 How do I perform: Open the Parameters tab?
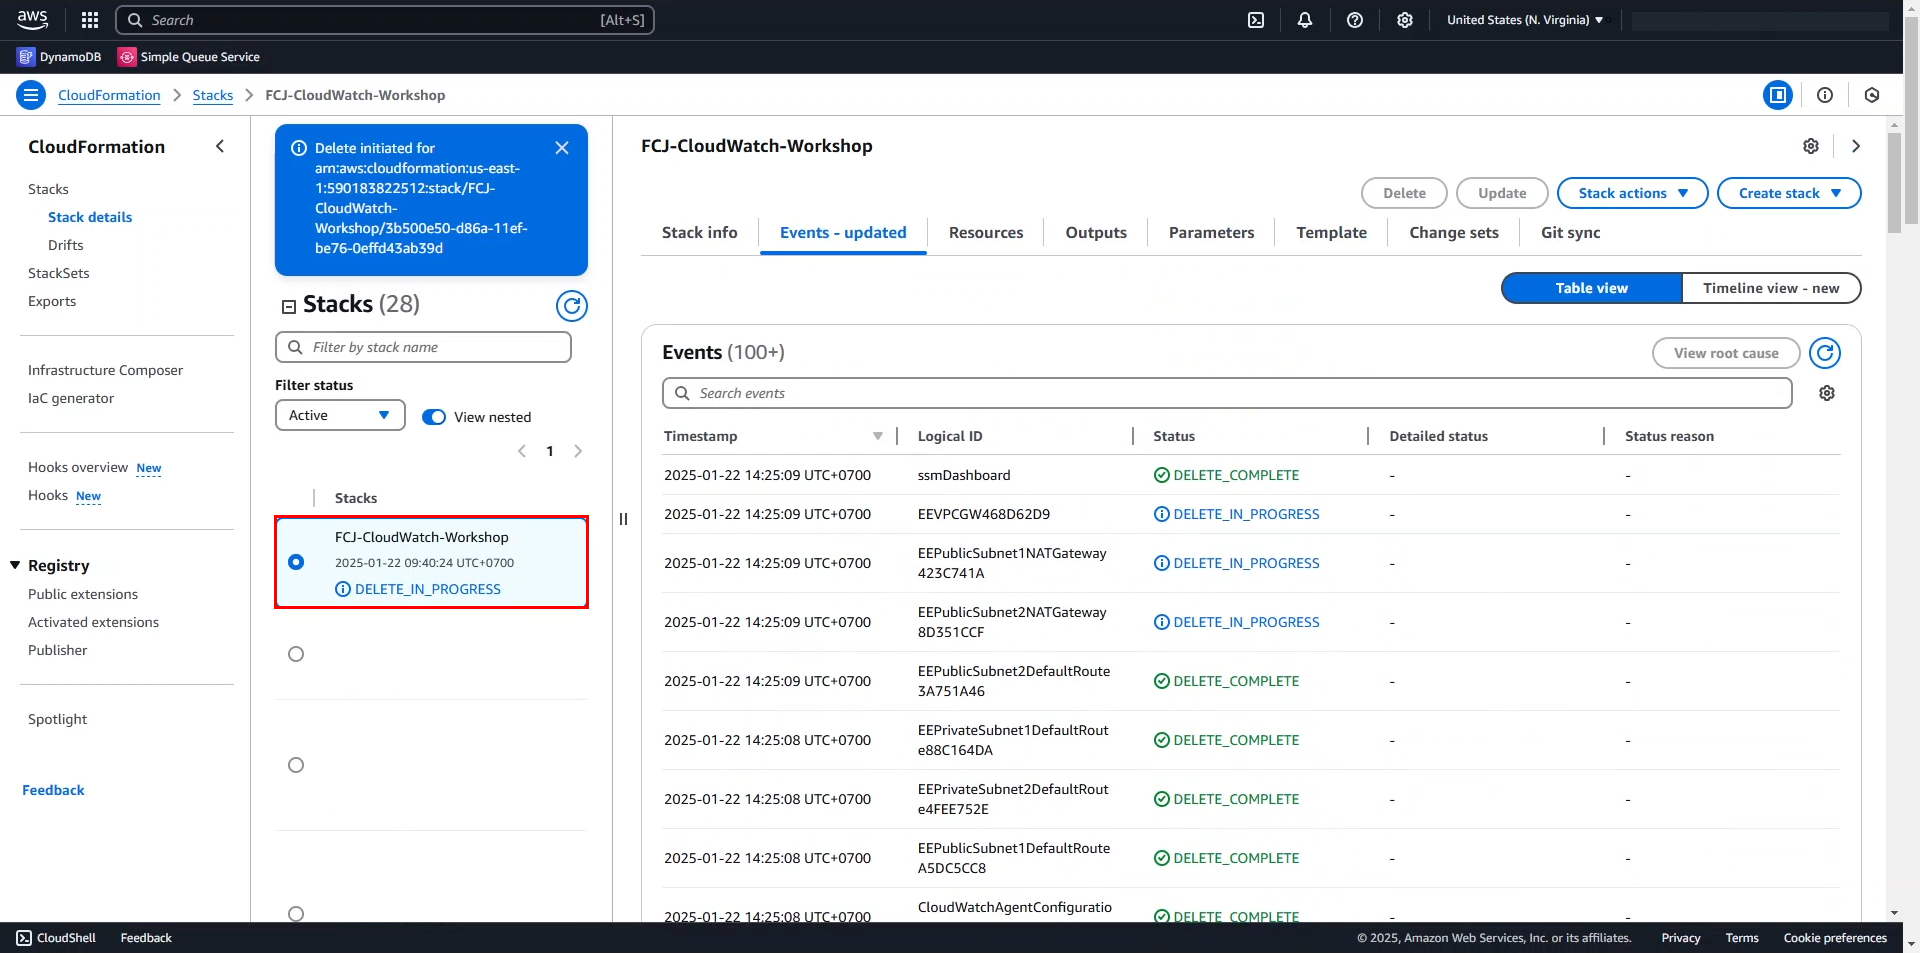pos(1211,232)
